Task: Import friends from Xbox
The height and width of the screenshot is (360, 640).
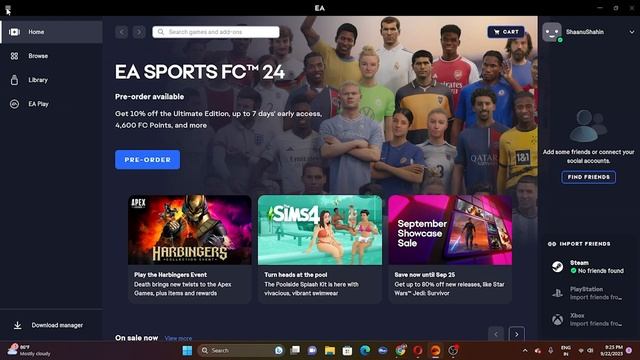Action: click(588, 320)
